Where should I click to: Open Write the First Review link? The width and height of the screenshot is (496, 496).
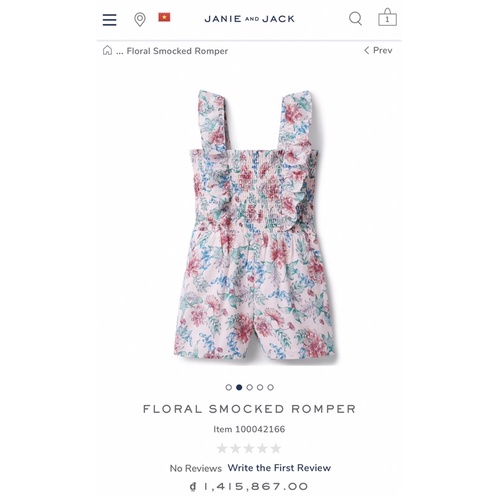point(279,468)
